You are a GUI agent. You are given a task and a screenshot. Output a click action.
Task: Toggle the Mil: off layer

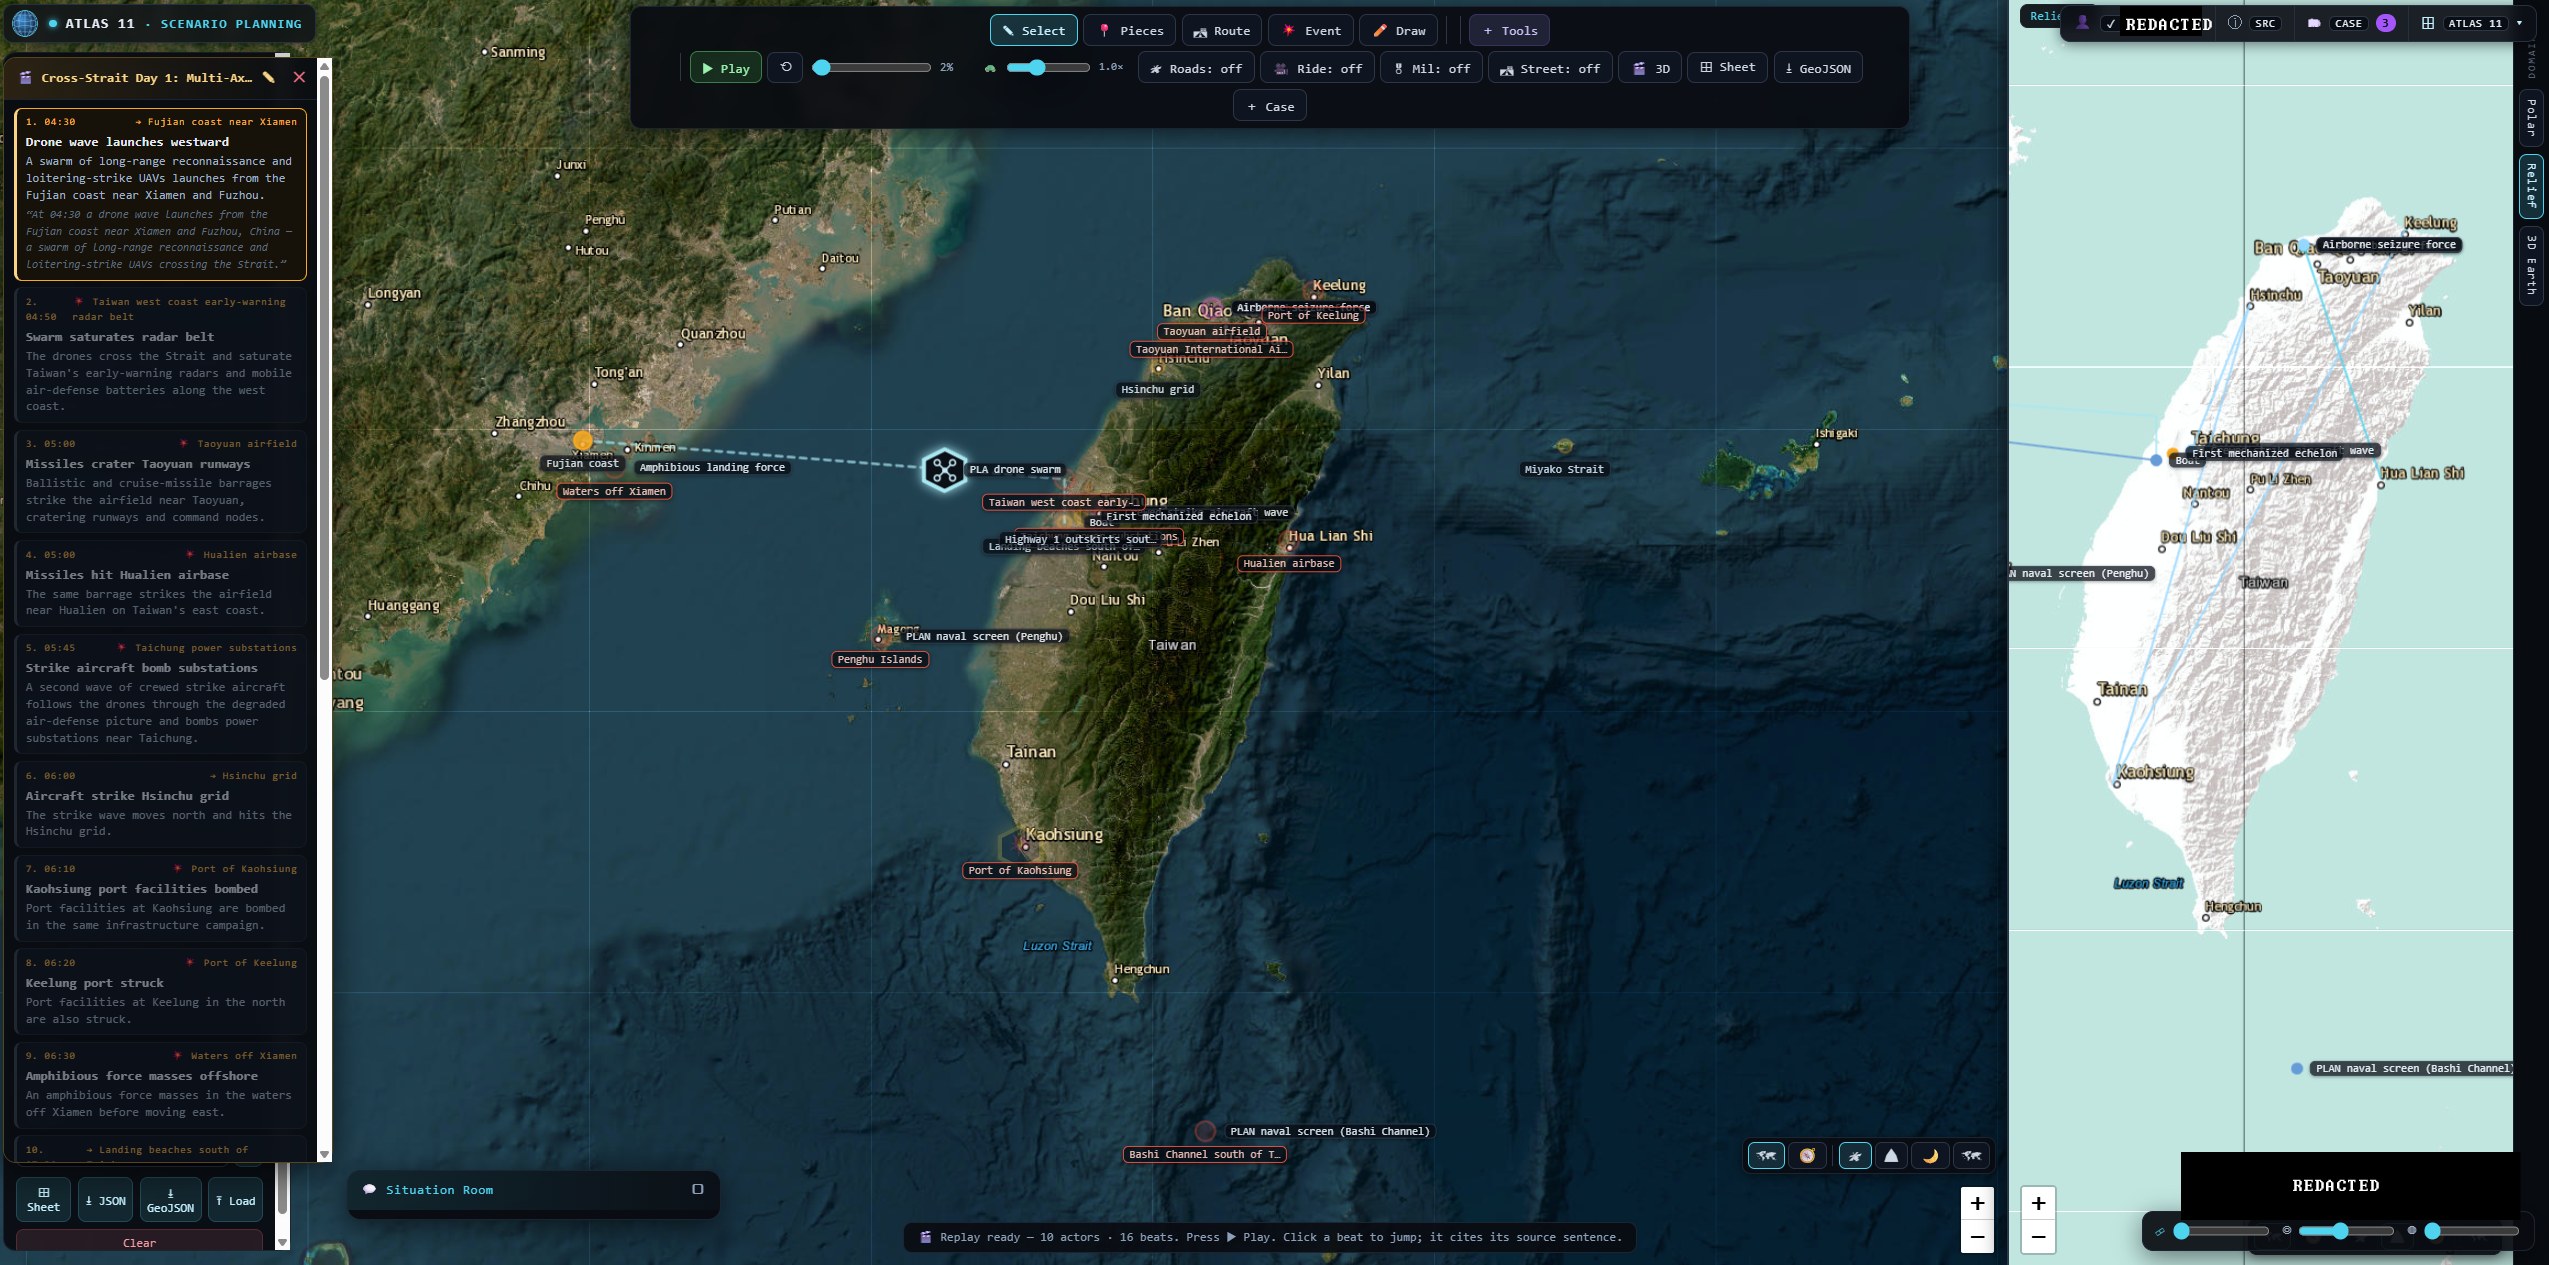pyautogui.click(x=1432, y=68)
